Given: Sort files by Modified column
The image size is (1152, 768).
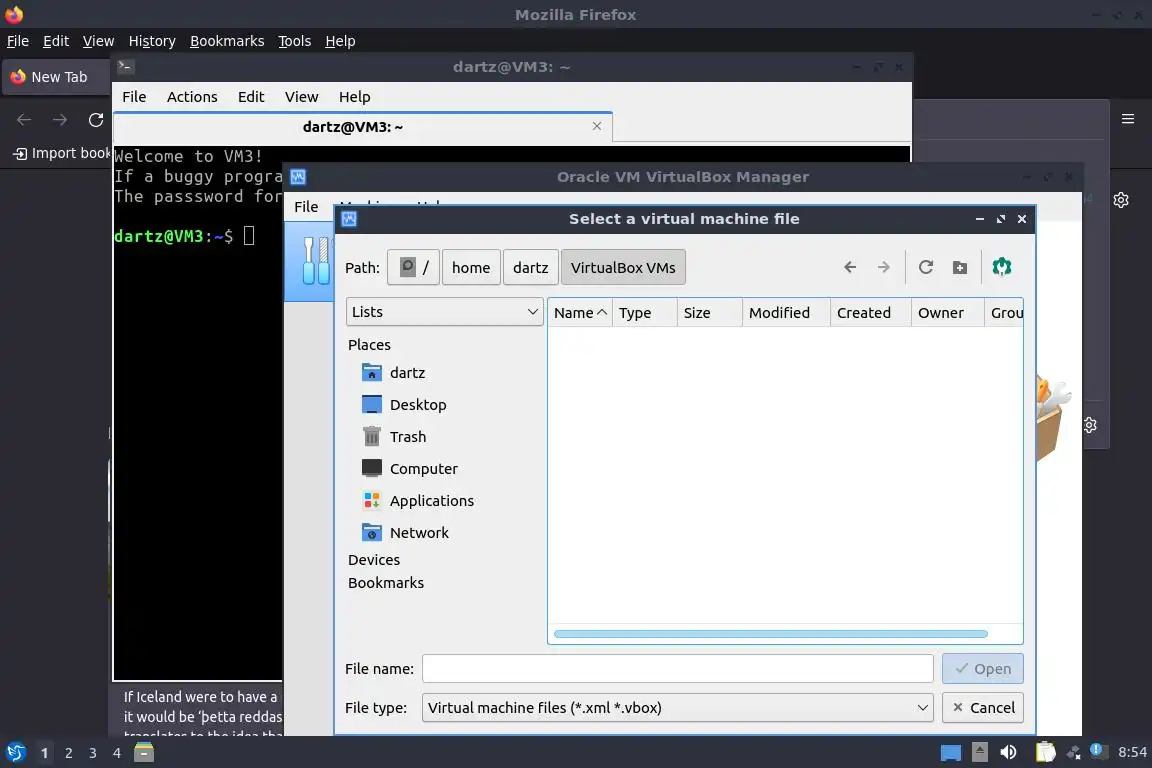Looking at the screenshot, I should [x=786, y=313].
